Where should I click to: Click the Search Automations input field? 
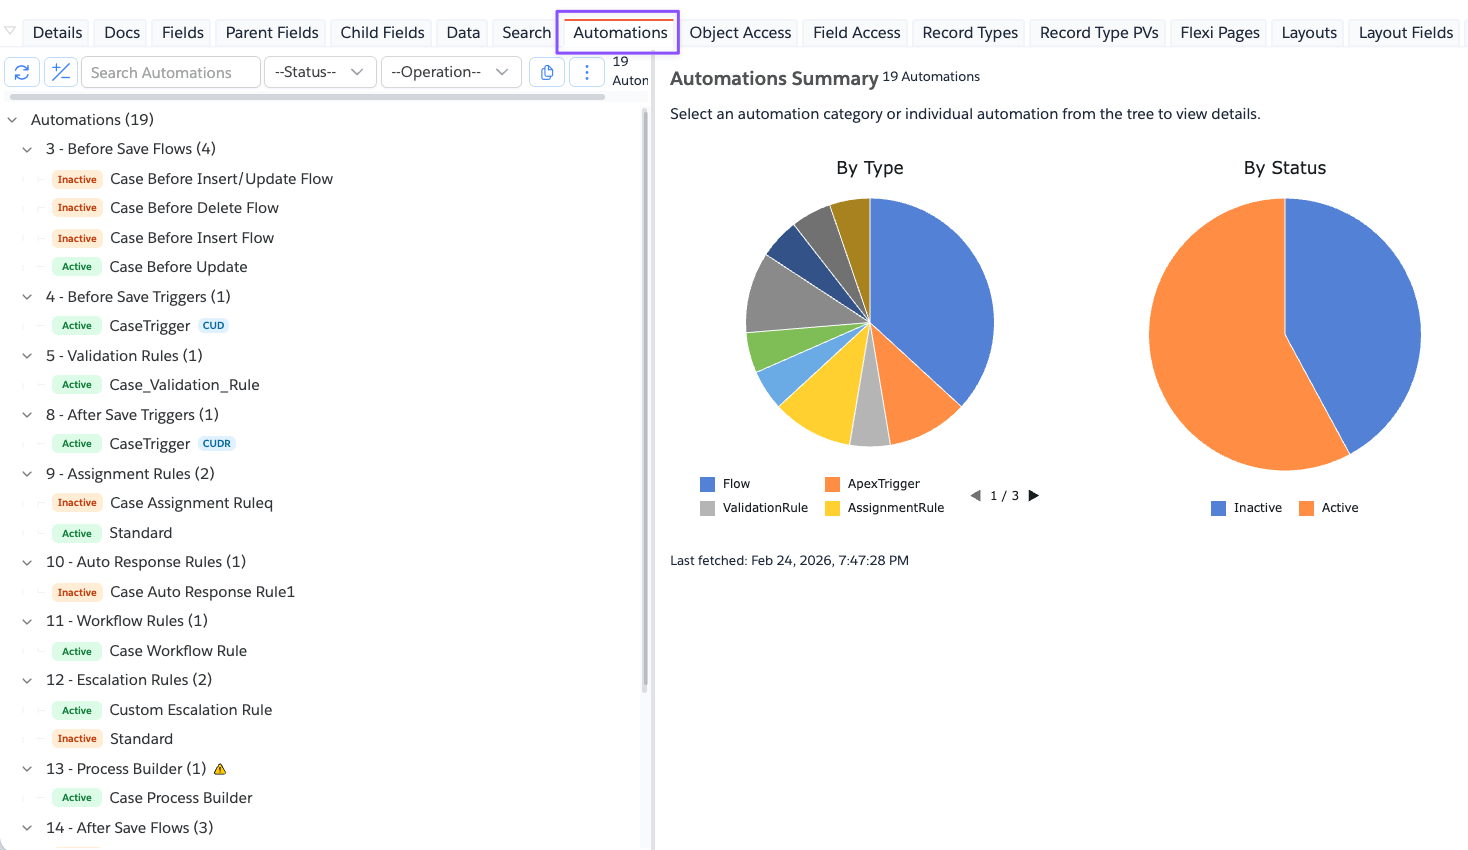pyautogui.click(x=171, y=72)
